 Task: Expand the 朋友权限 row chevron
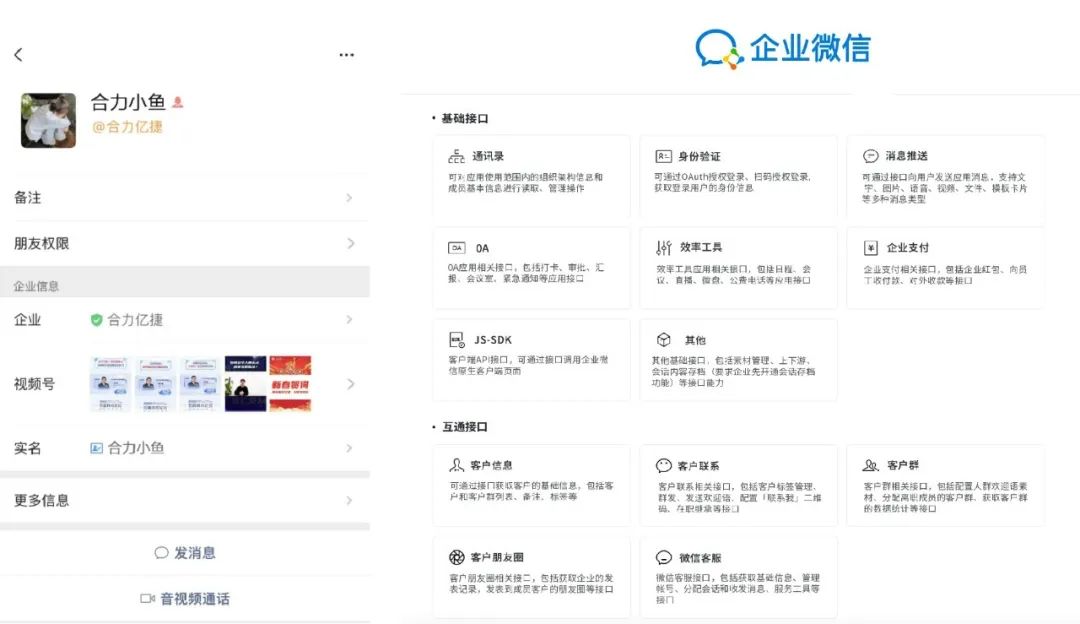(x=351, y=243)
